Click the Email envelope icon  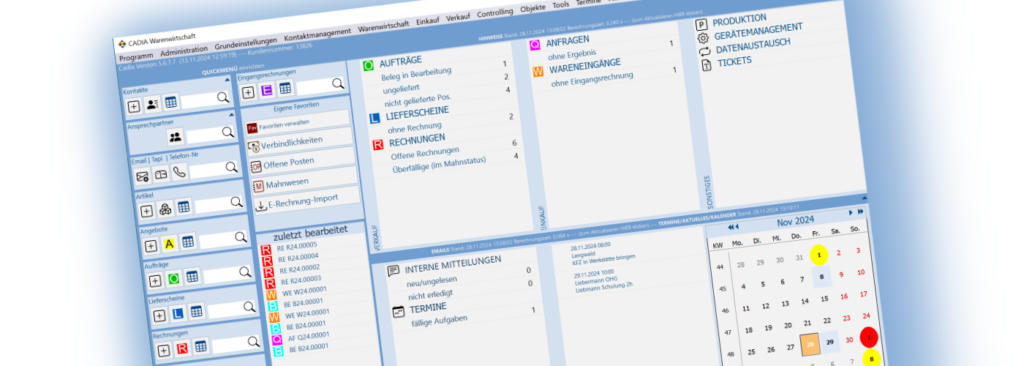tap(142, 176)
